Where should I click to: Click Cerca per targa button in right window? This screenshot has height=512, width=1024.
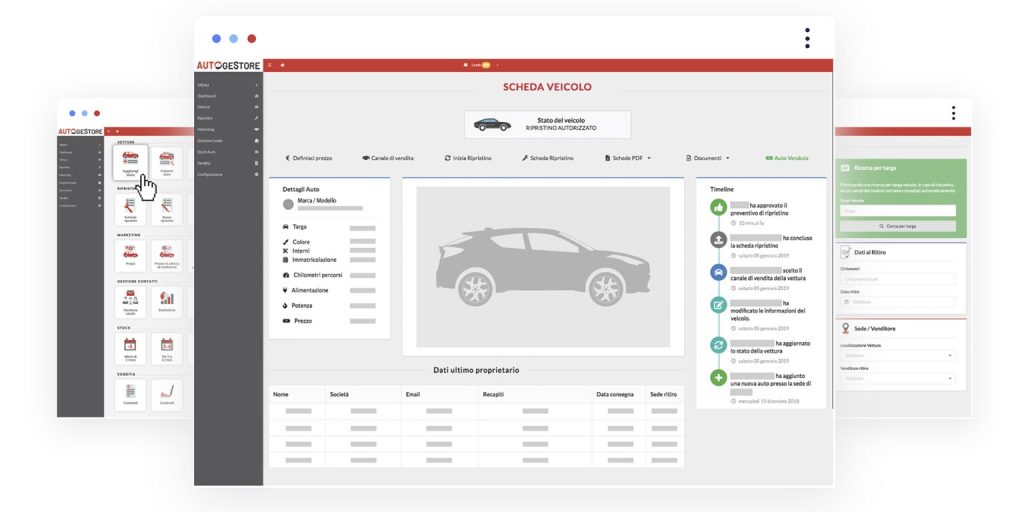pos(897,226)
